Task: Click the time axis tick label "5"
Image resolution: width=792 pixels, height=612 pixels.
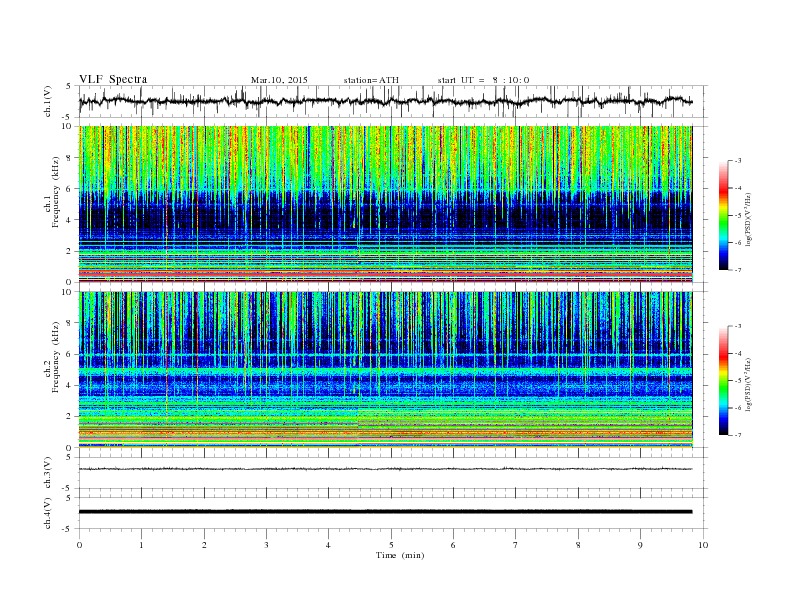Action: pyautogui.click(x=391, y=545)
